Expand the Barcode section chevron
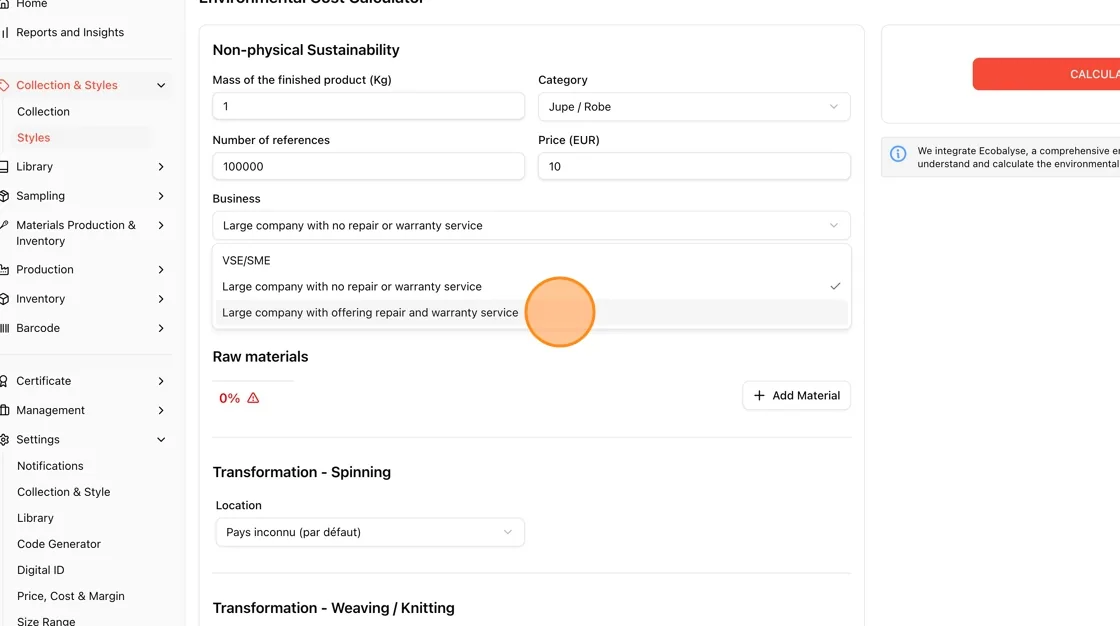Screen dimensions: 1120x626 pyautogui.click(x=161, y=328)
